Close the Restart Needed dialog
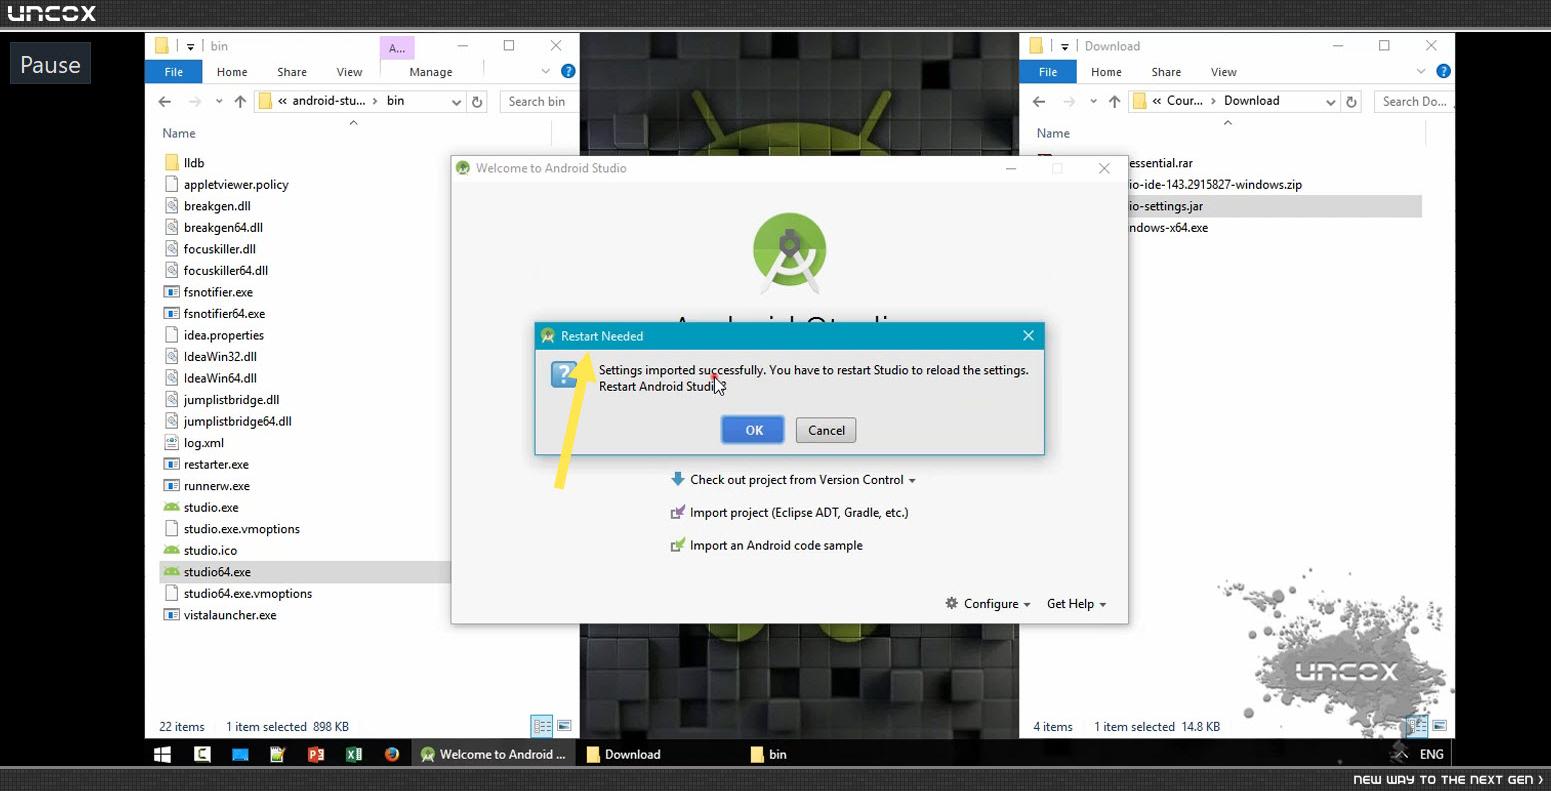1551x791 pixels. 1028,336
